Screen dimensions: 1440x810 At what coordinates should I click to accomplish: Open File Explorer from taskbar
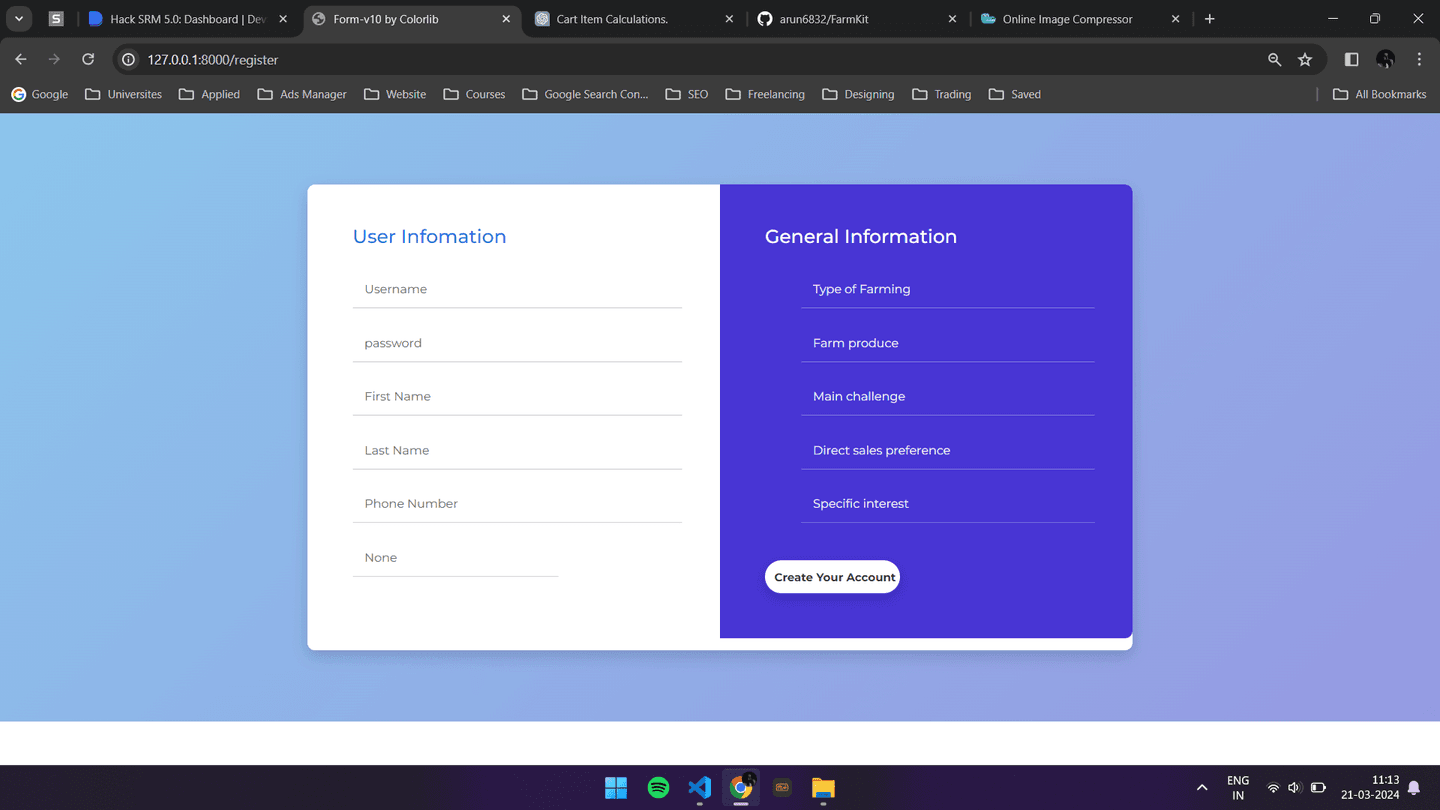pos(823,788)
